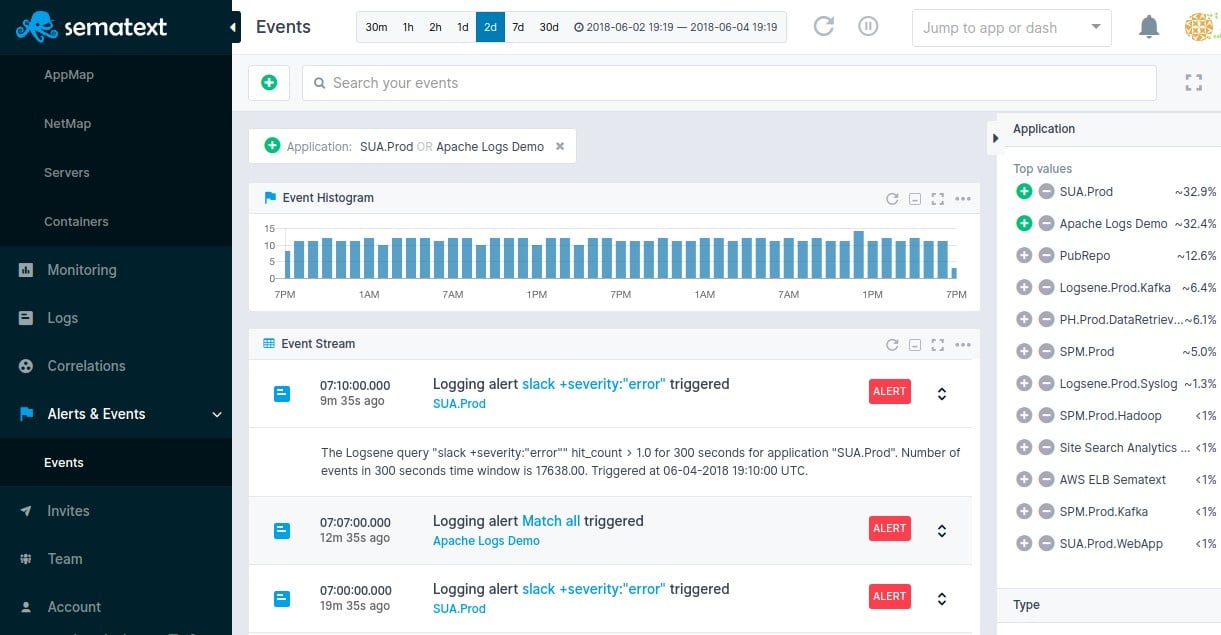Include AWS ELB Sematext in filter
The image size is (1221, 635).
tap(1023, 480)
